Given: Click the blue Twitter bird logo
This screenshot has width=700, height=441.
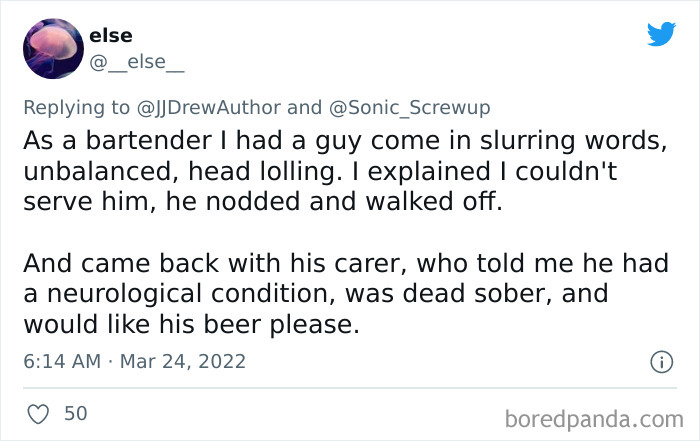Looking at the screenshot, I should click(661, 34).
